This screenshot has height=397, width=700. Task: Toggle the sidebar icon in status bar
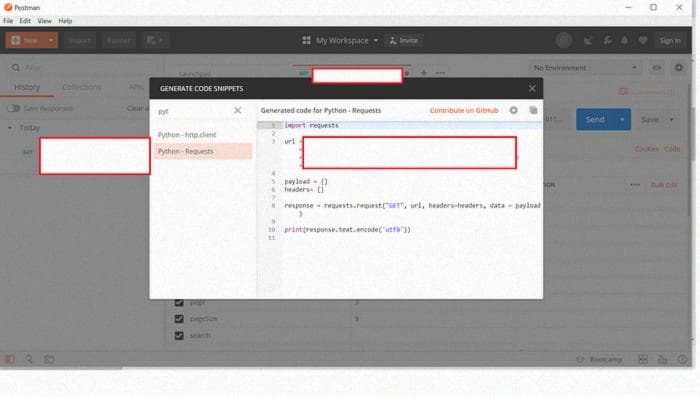(10, 359)
